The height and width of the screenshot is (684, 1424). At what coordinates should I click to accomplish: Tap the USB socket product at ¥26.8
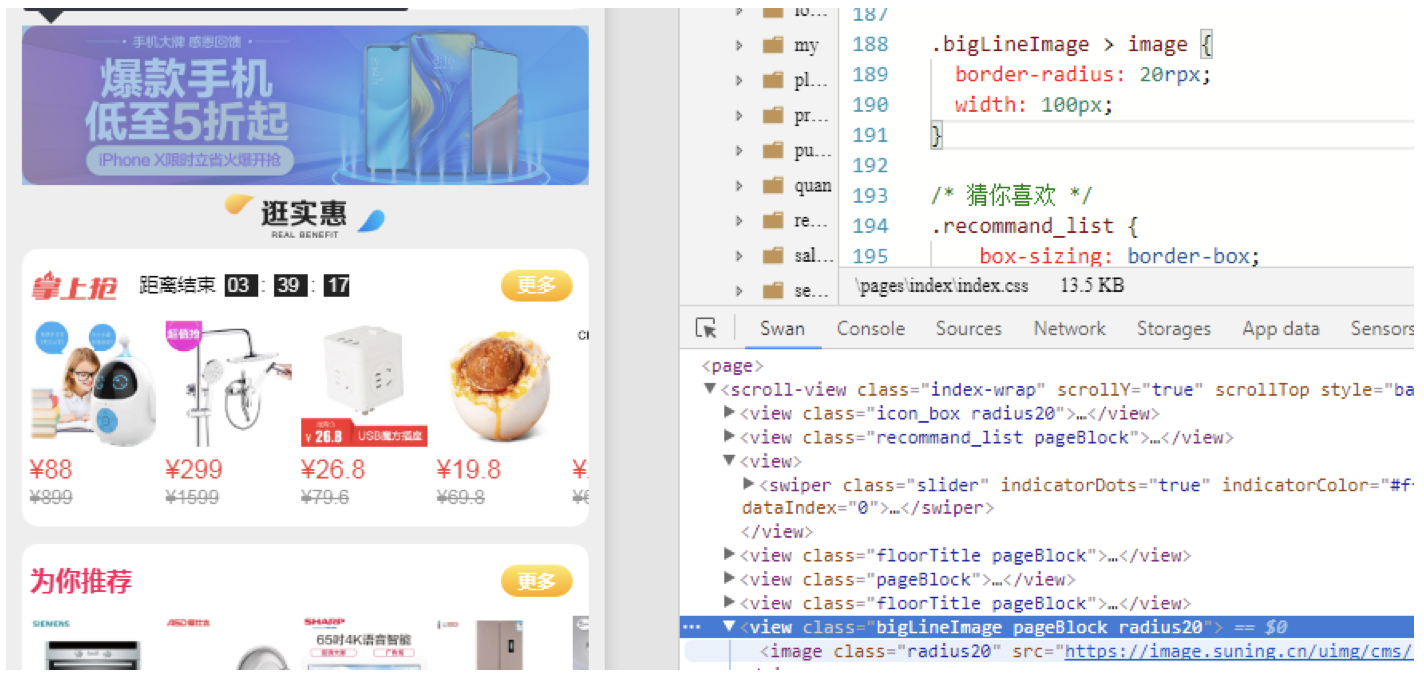coord(364,385)
